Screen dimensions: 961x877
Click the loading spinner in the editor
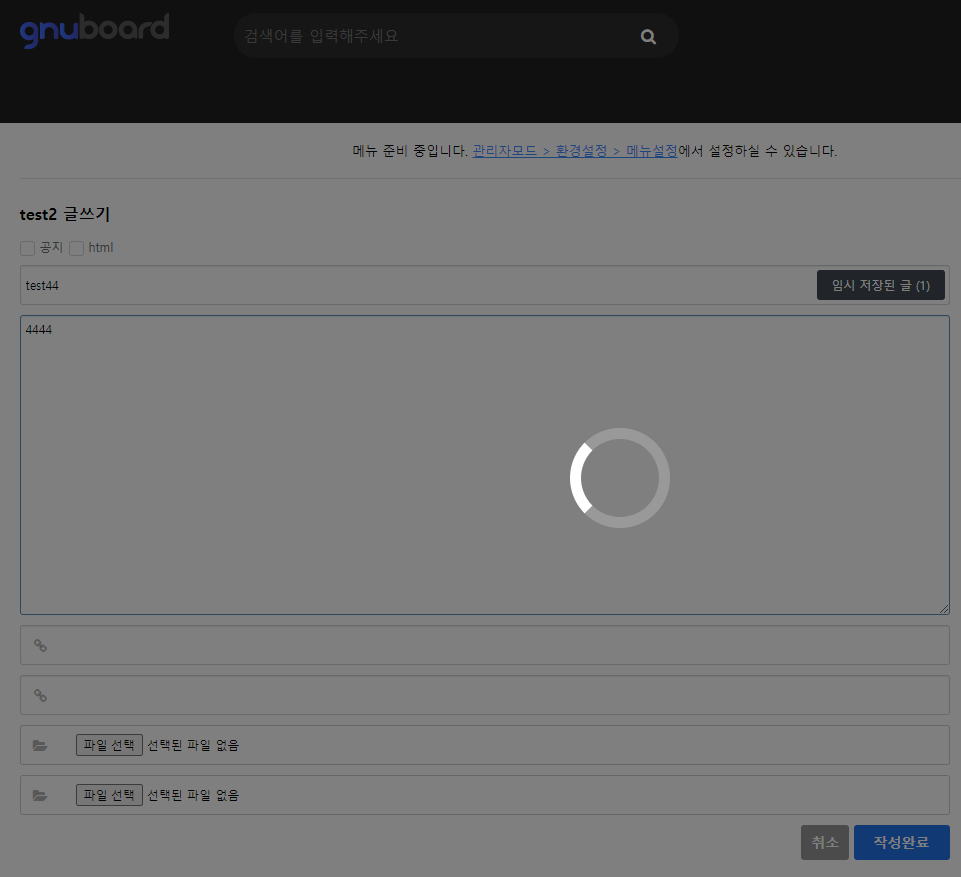coord(619,478)
